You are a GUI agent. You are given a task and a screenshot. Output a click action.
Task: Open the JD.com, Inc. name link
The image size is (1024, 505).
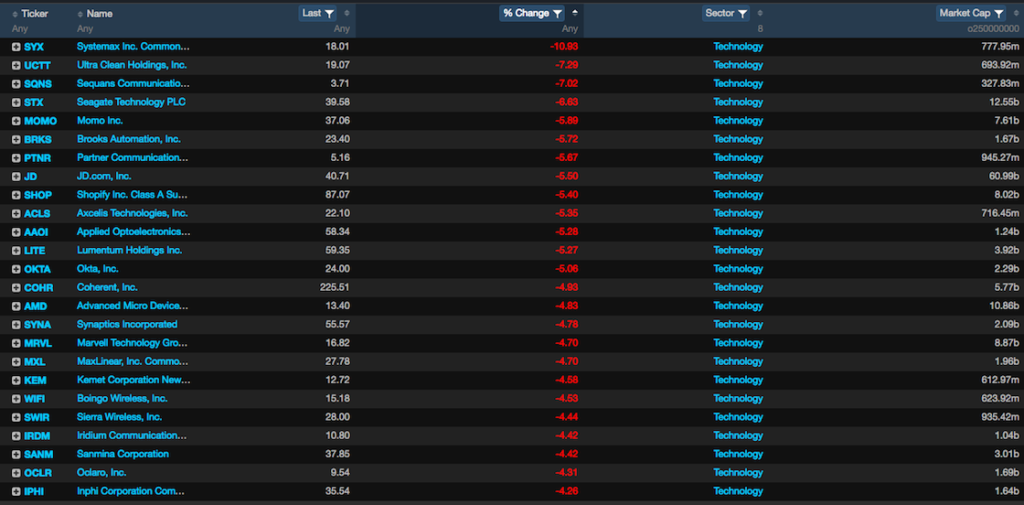tap(104, 176)
